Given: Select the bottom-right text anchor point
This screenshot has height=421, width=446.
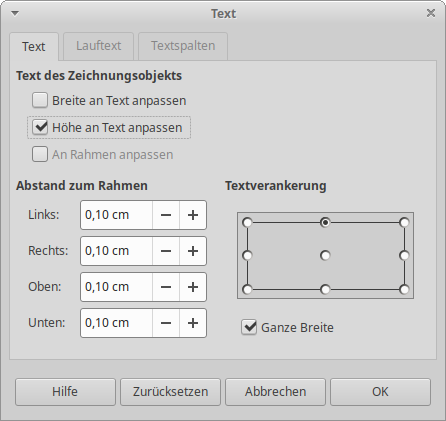Looking at the screenshot, I should point(404,289).
